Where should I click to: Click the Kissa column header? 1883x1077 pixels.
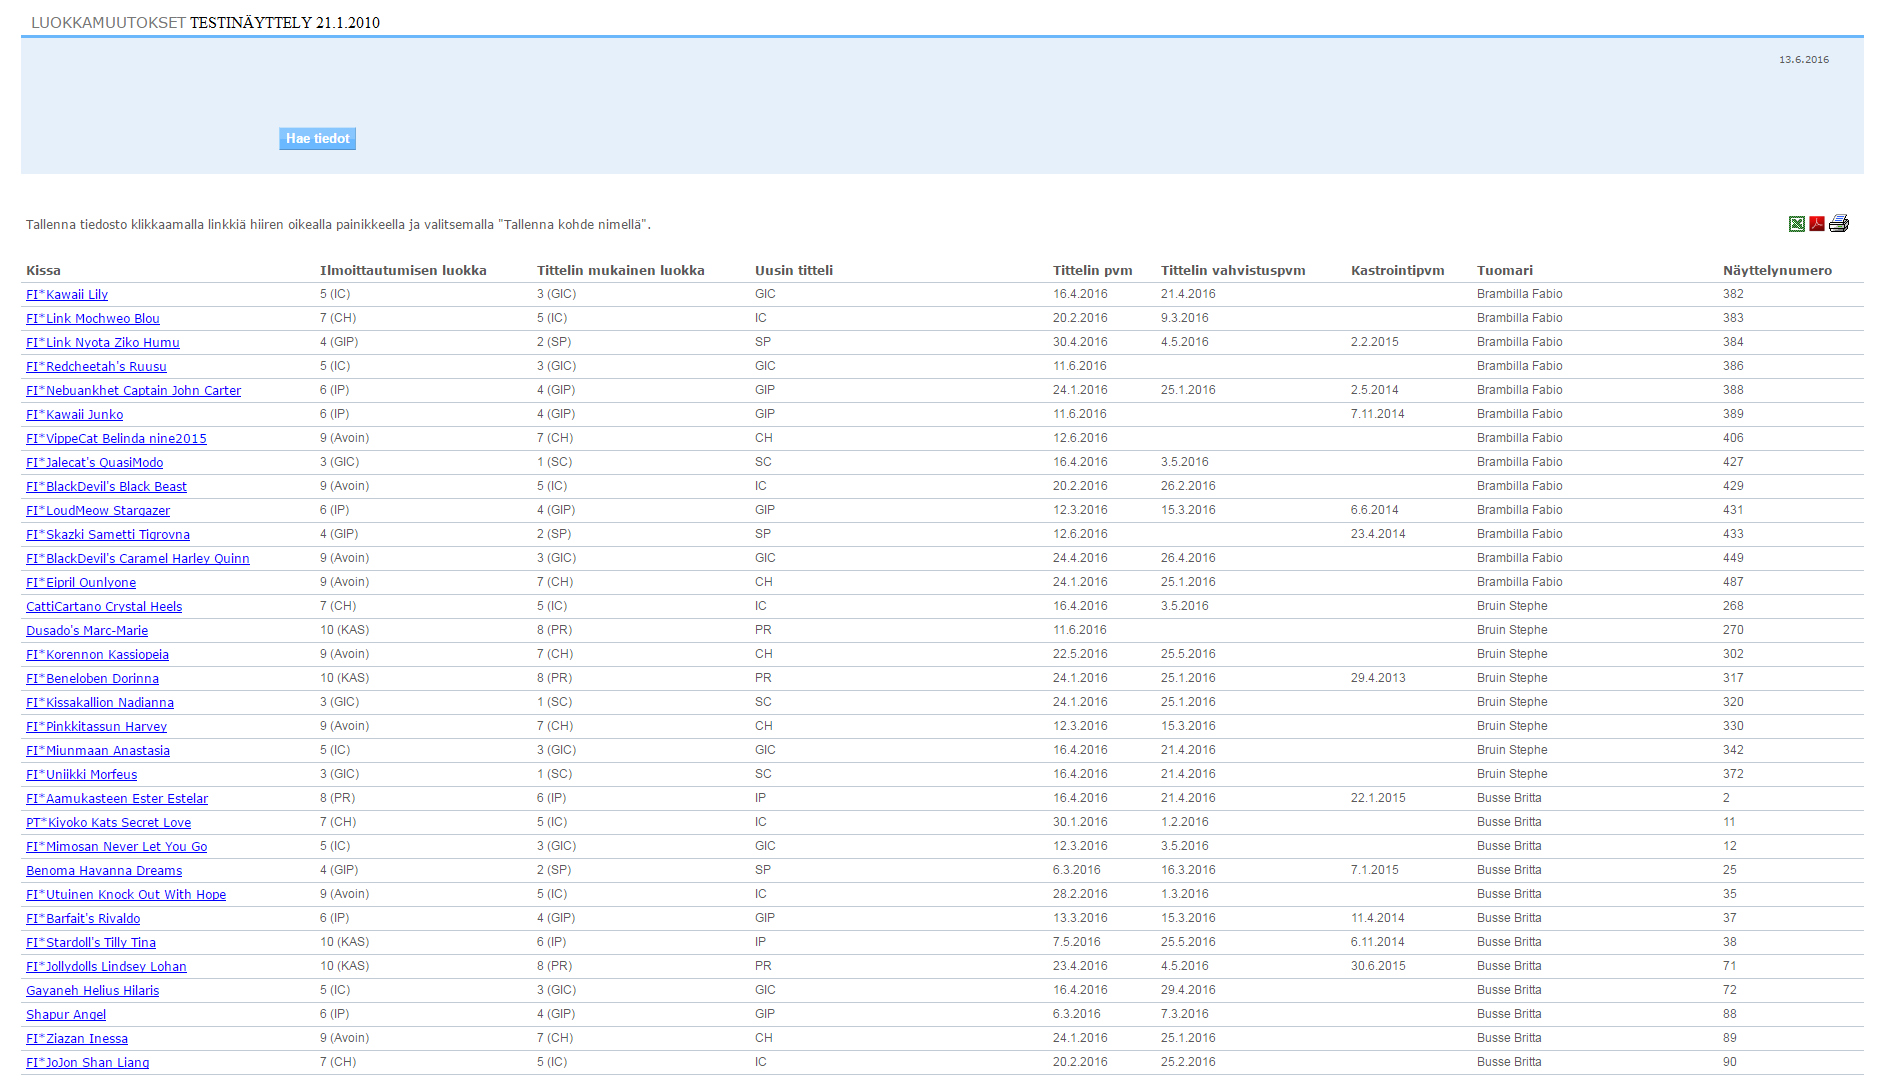(x=43, y=271)
